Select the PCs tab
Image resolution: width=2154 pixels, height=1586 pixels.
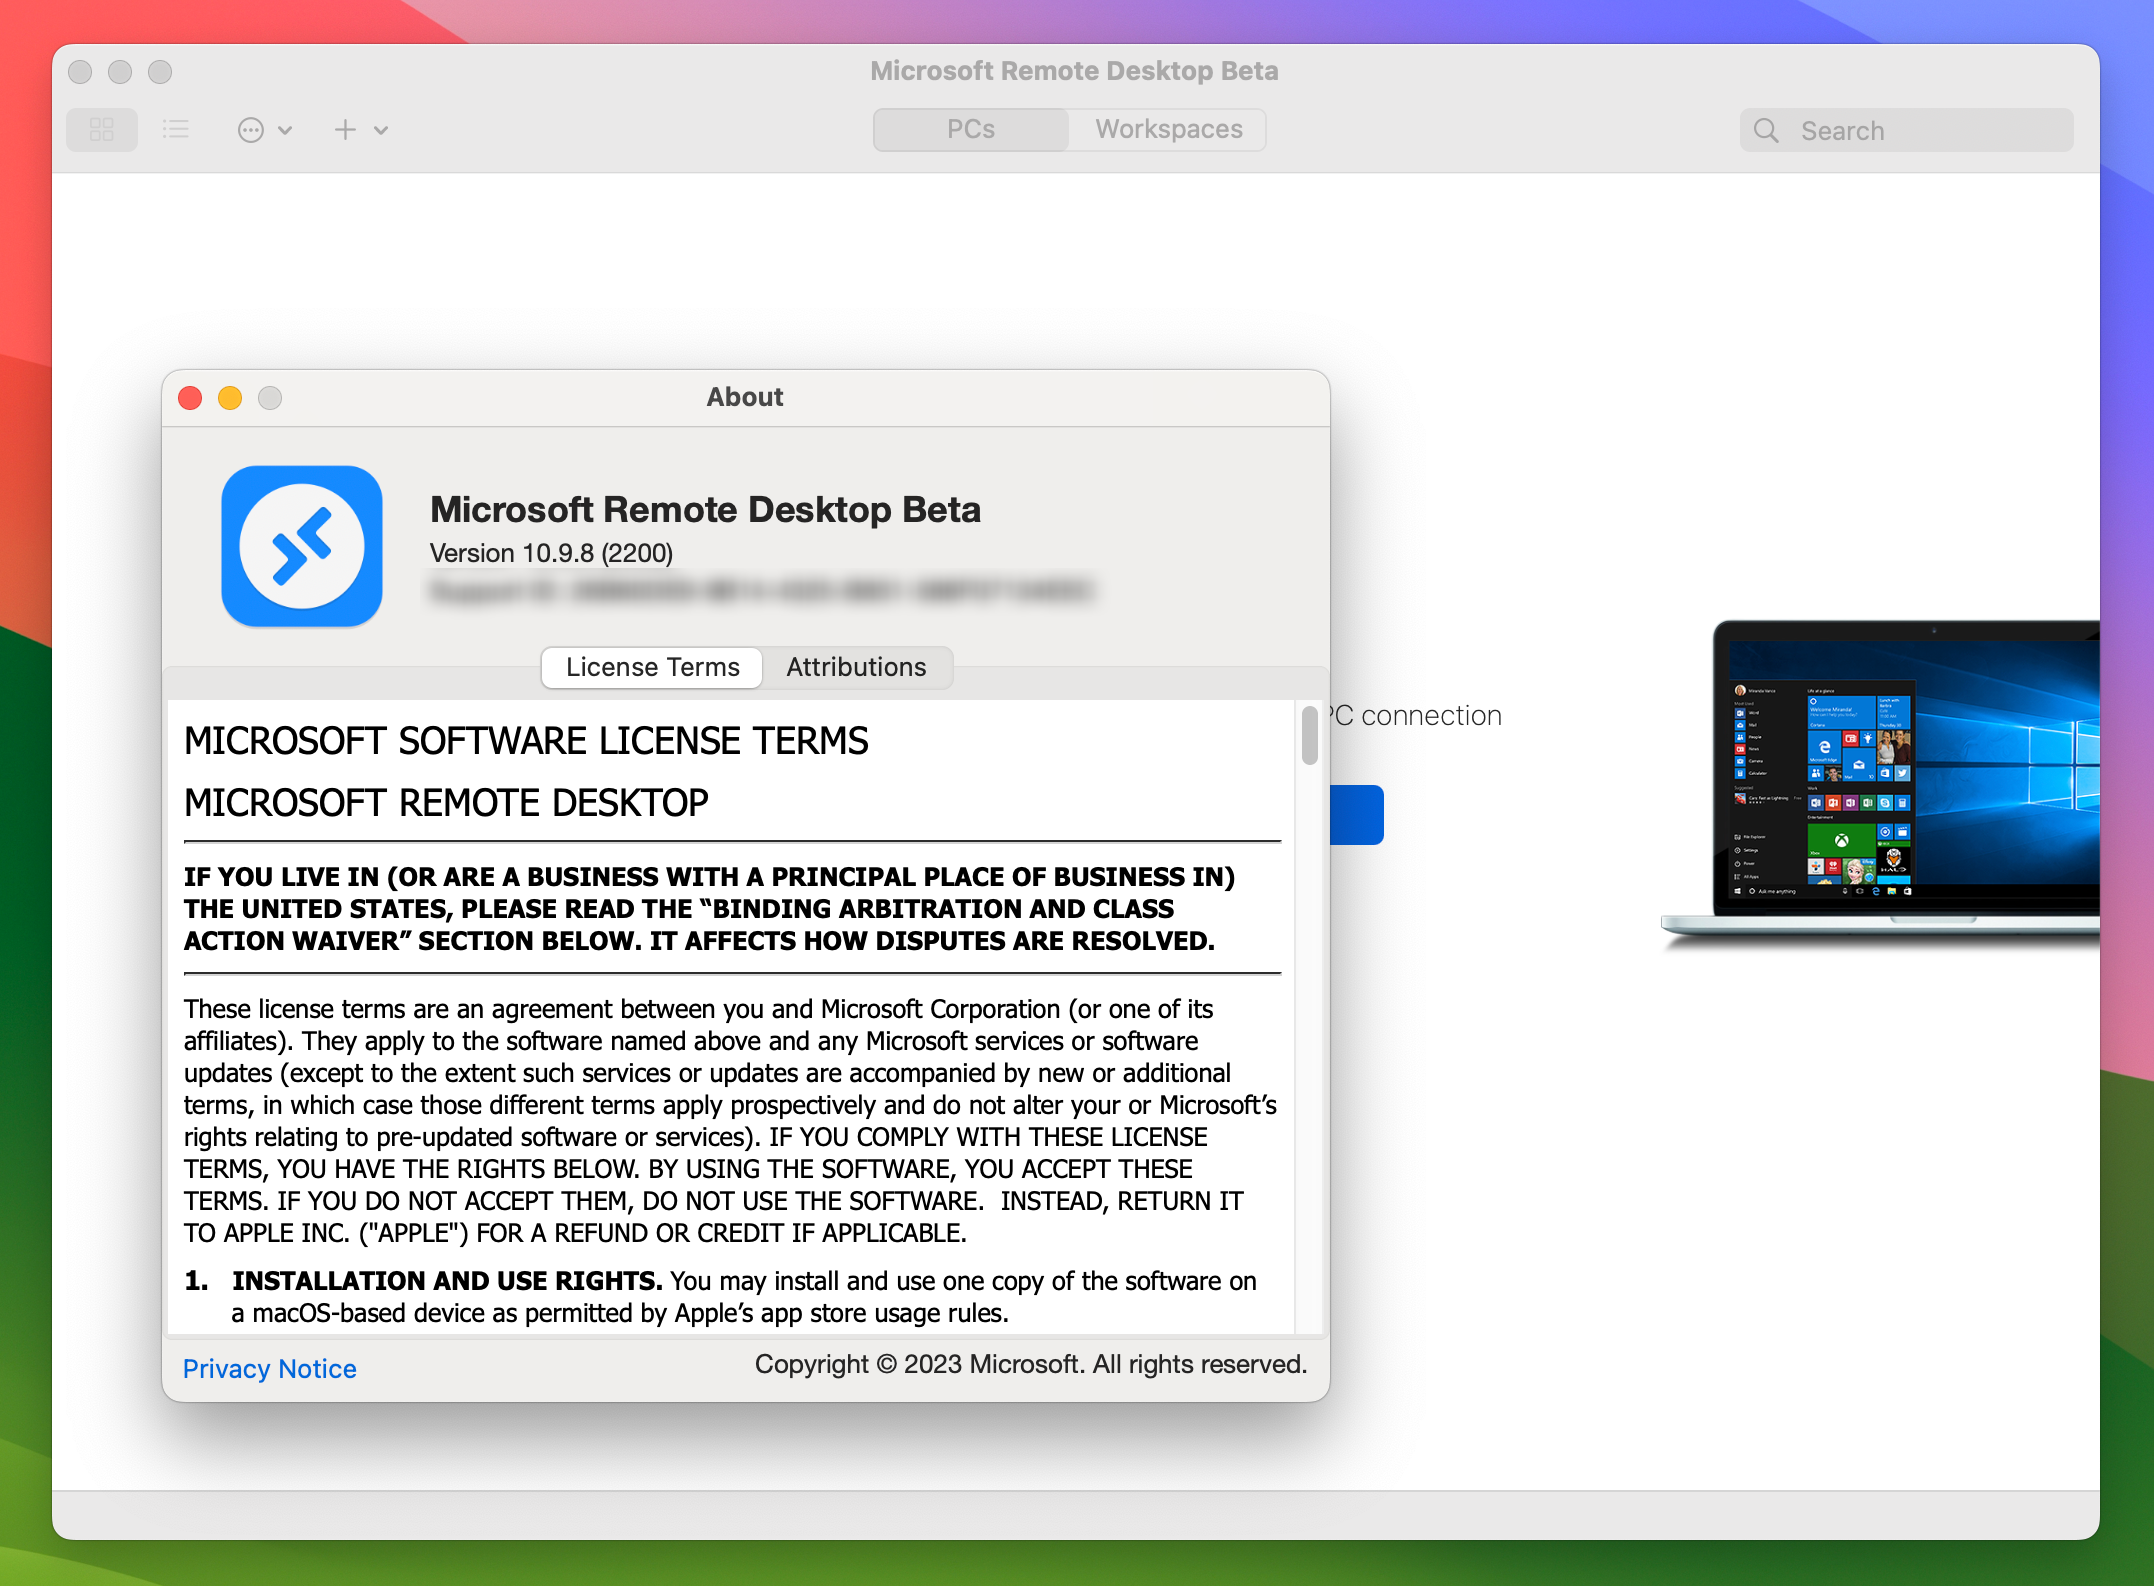tap(970, 130)
